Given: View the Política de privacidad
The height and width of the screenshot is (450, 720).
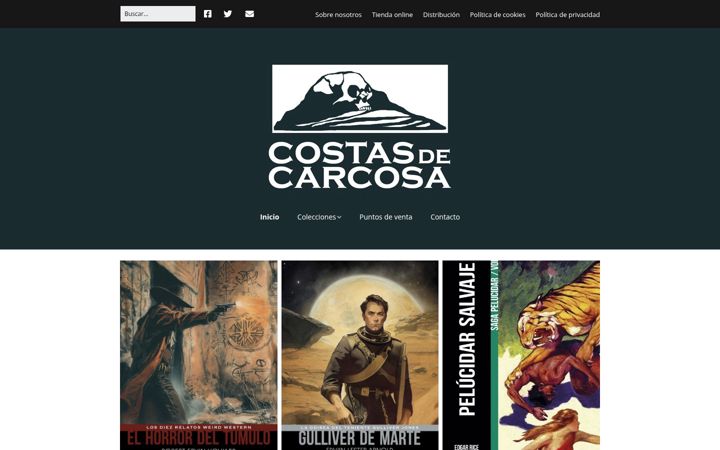Looking at the screenshot, I should [568, 15].
